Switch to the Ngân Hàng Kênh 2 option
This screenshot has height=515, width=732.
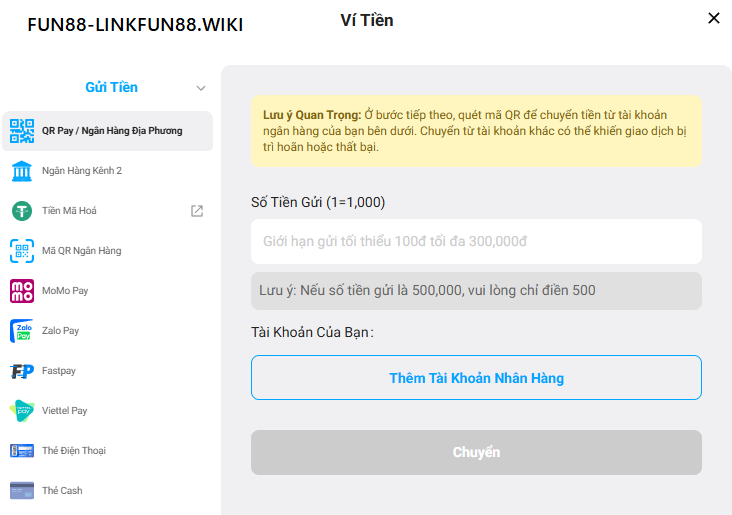(82, 171)
